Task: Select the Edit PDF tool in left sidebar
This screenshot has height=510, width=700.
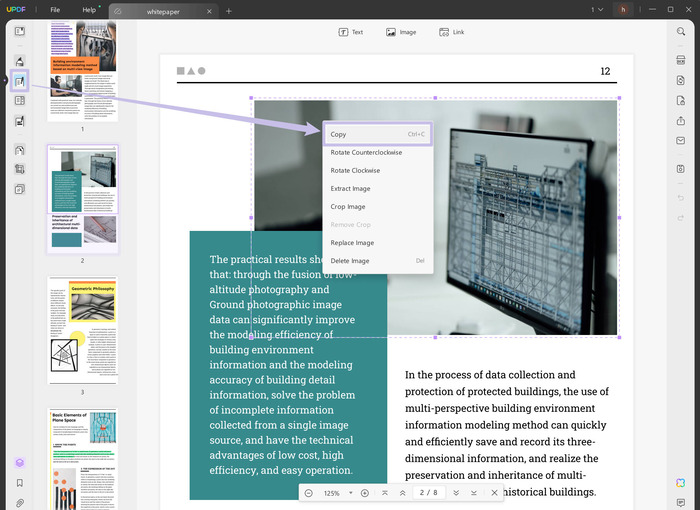Action: pos(20,80)
